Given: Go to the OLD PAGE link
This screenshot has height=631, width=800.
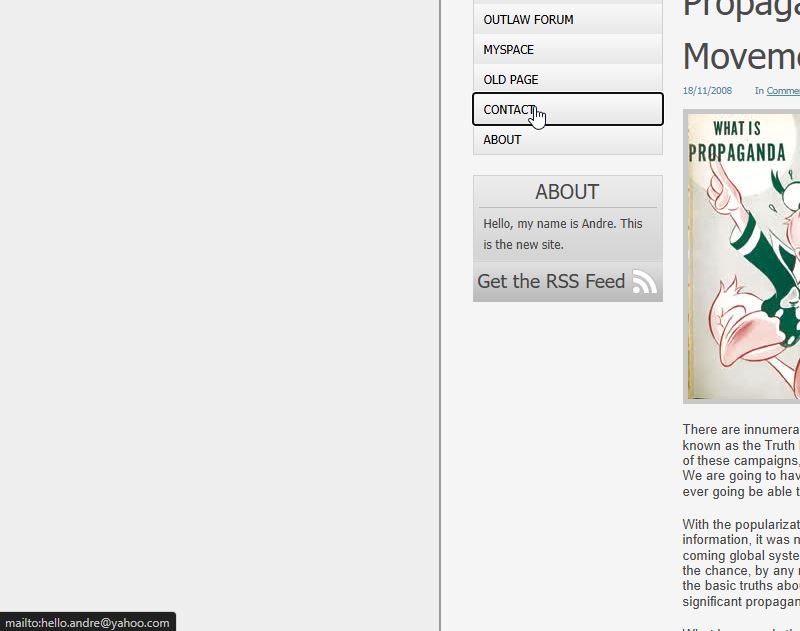Looking at the screenshot, I should (568, 80).
